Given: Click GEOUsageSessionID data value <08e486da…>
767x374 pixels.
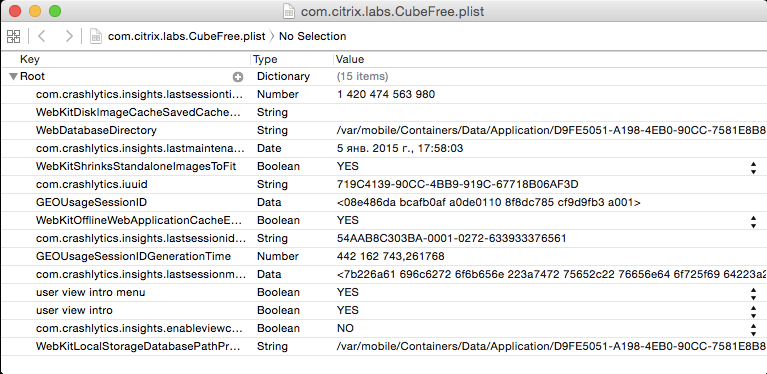Looking at the screenshot, I should [x=488, y=202].
